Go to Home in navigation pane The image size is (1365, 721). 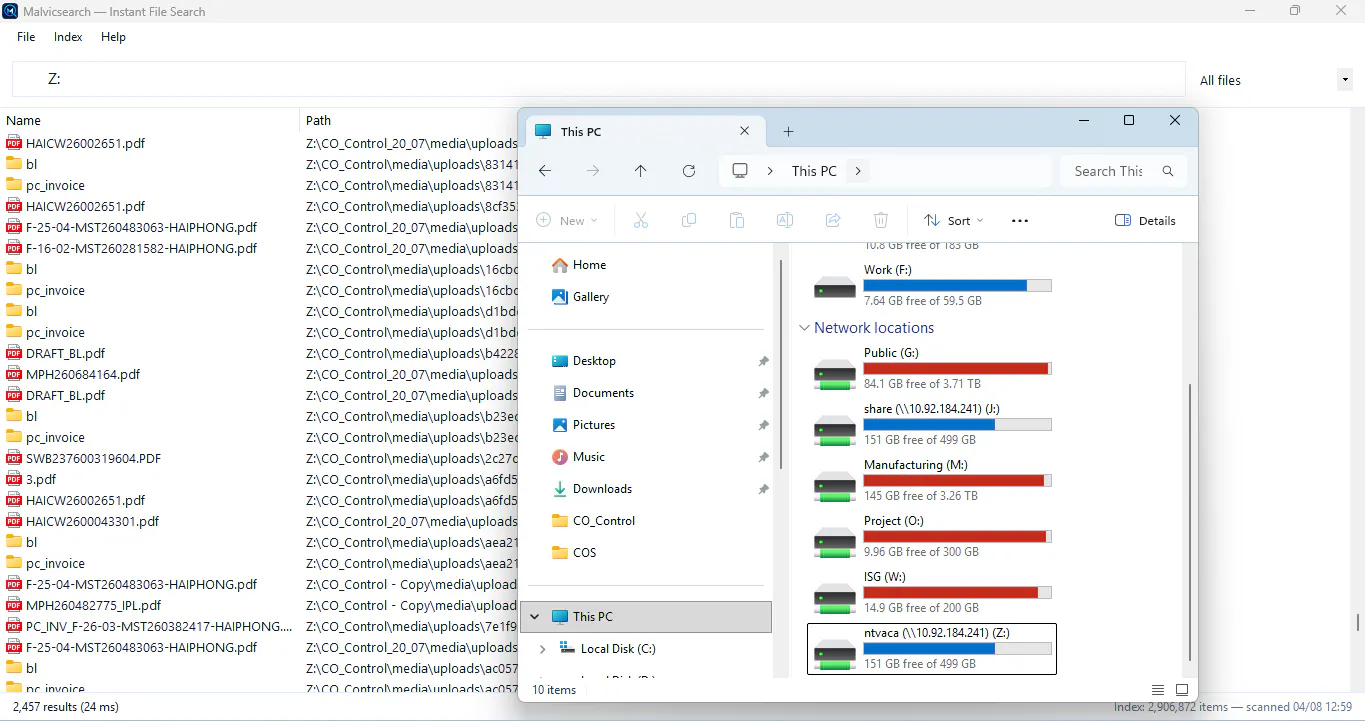click(579, 265)
